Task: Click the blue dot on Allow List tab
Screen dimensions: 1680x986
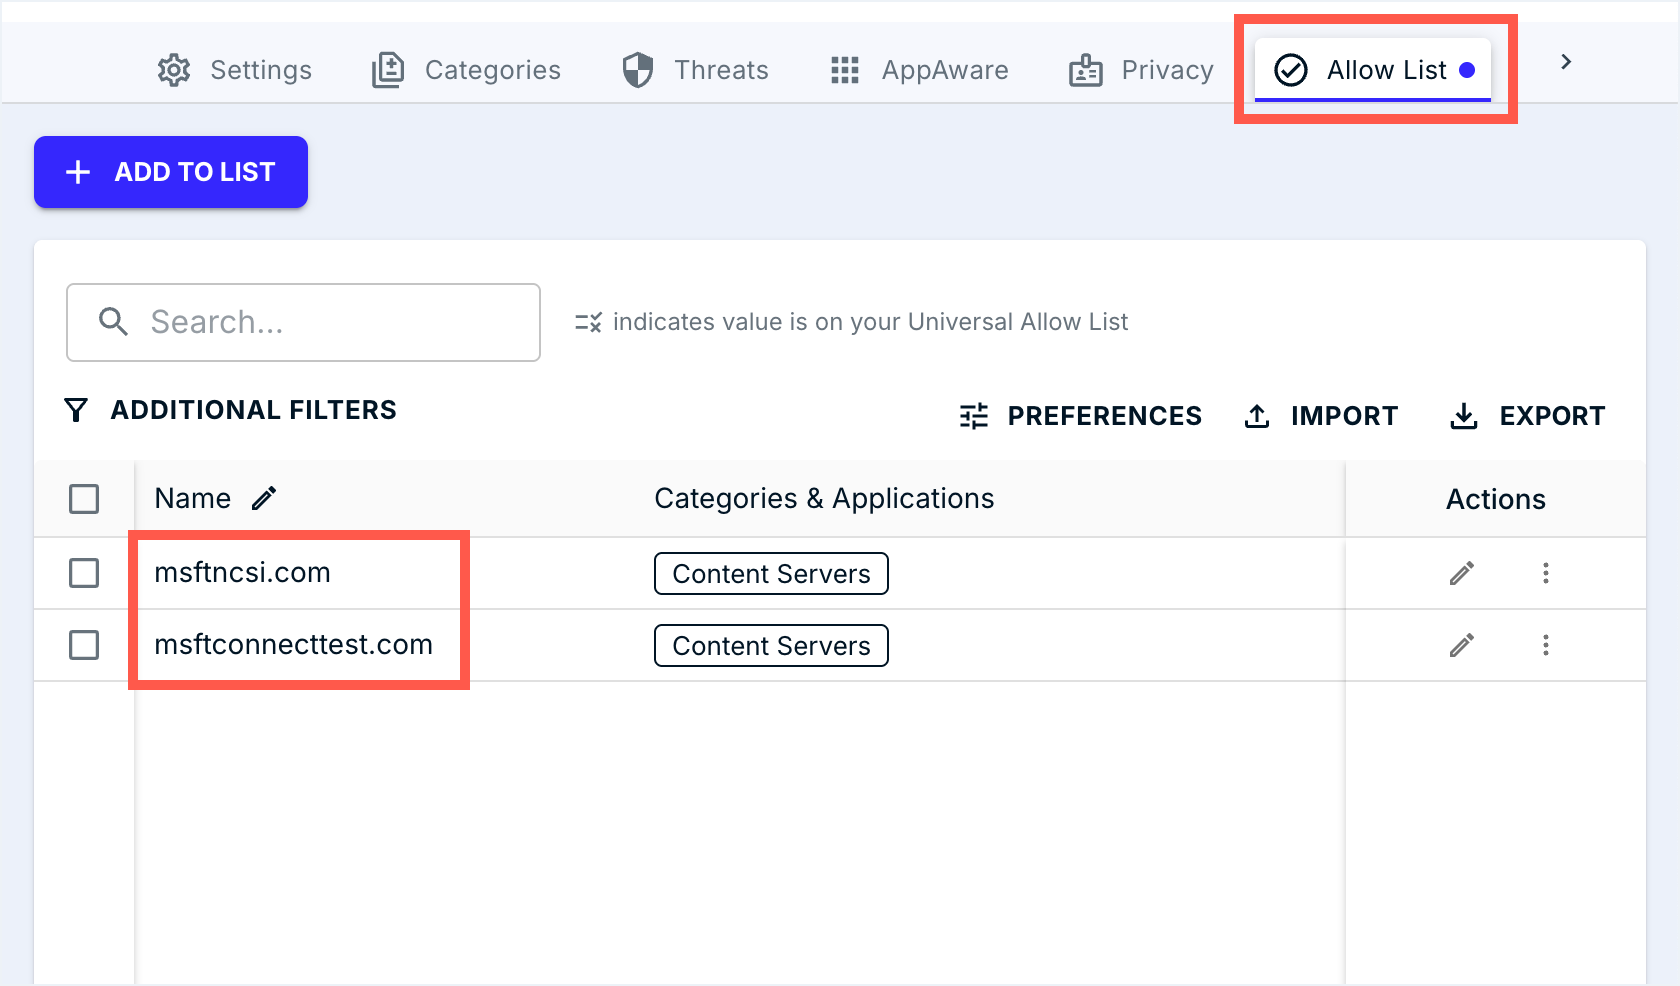Action: pos(1467,70)
